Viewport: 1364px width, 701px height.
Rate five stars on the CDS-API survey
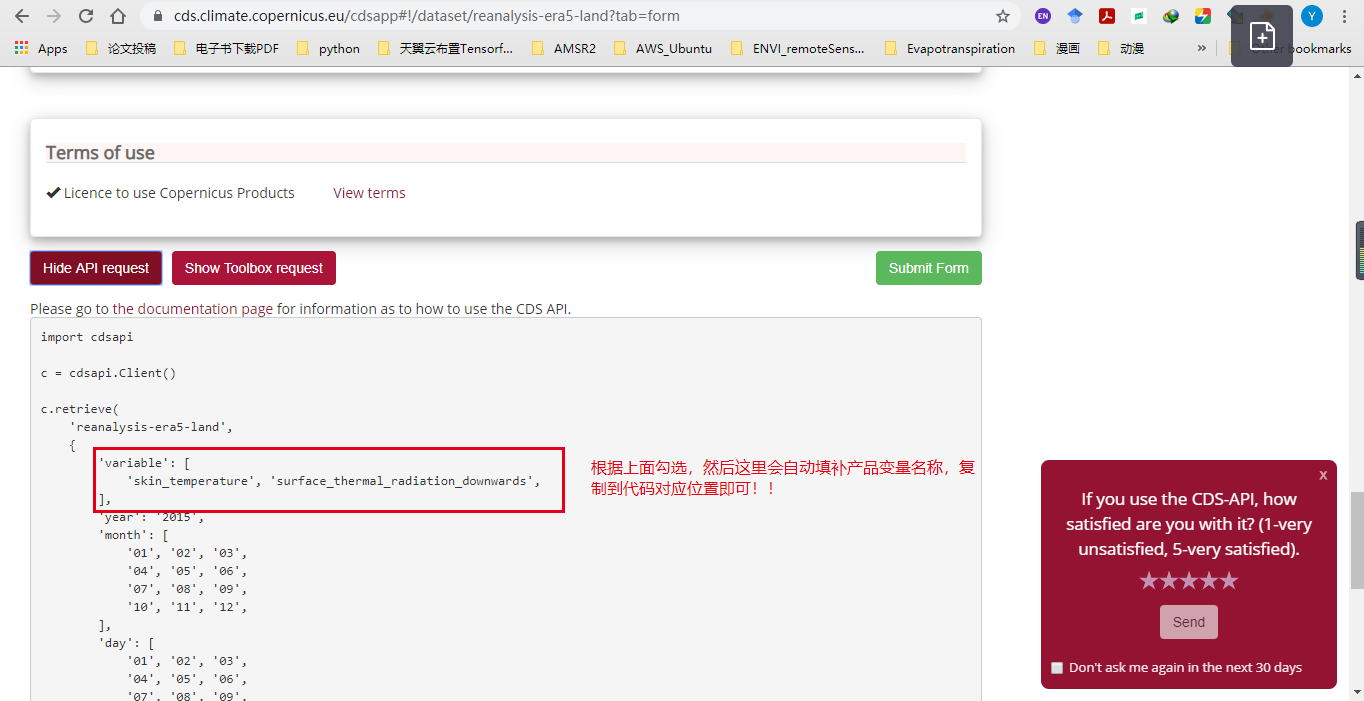coord(1228,580)
